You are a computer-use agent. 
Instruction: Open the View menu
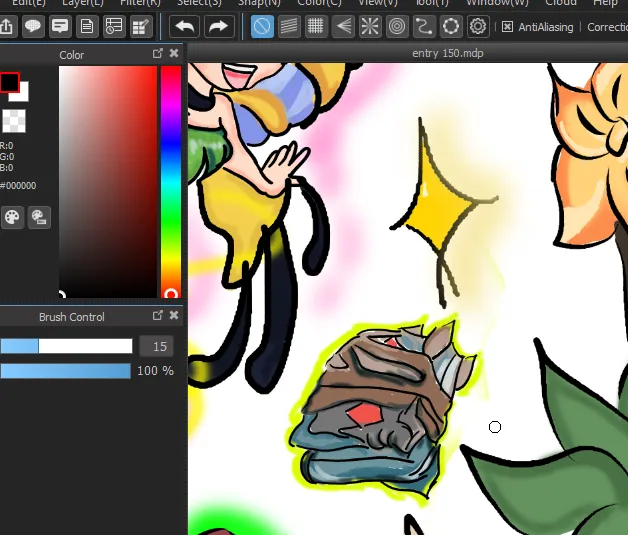378,3
